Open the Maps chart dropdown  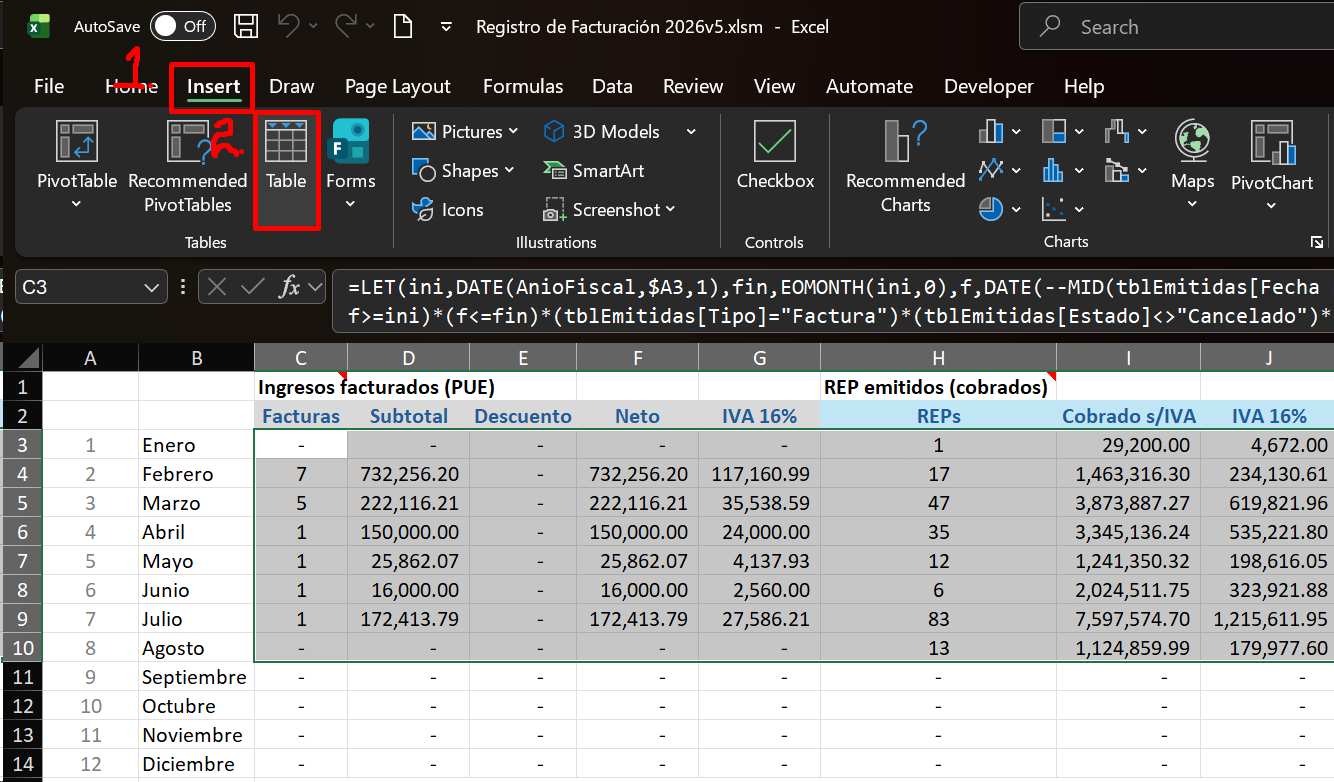coord(1192,205)
